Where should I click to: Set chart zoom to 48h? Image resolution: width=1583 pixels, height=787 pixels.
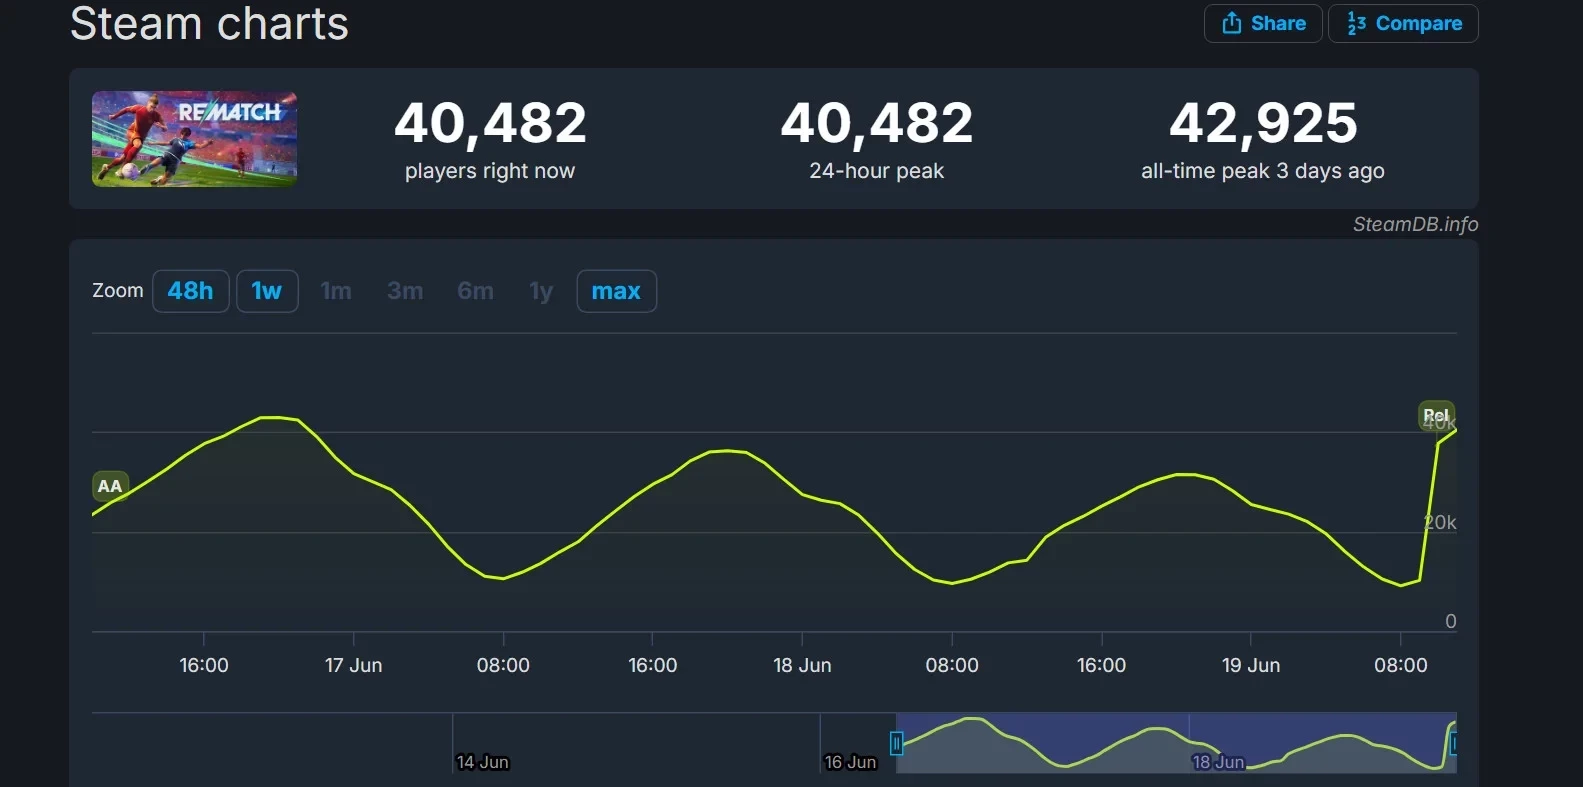[190, 291]
